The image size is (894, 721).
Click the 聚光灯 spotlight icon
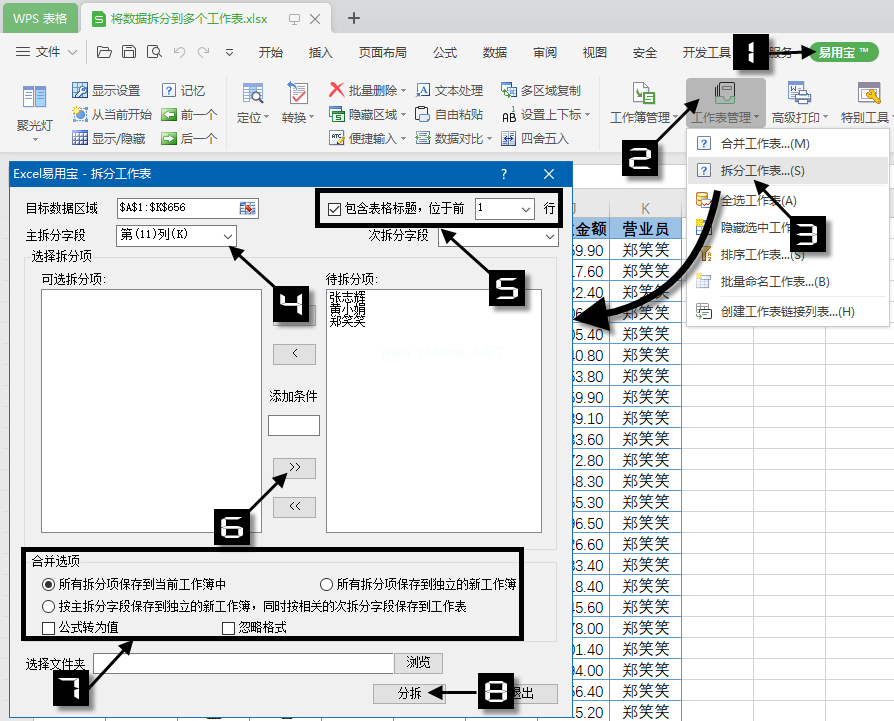click(35, 98)
